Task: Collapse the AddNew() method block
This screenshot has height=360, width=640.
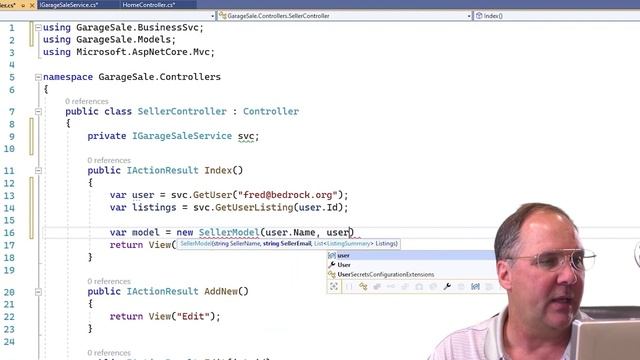Action: (38, 292)
